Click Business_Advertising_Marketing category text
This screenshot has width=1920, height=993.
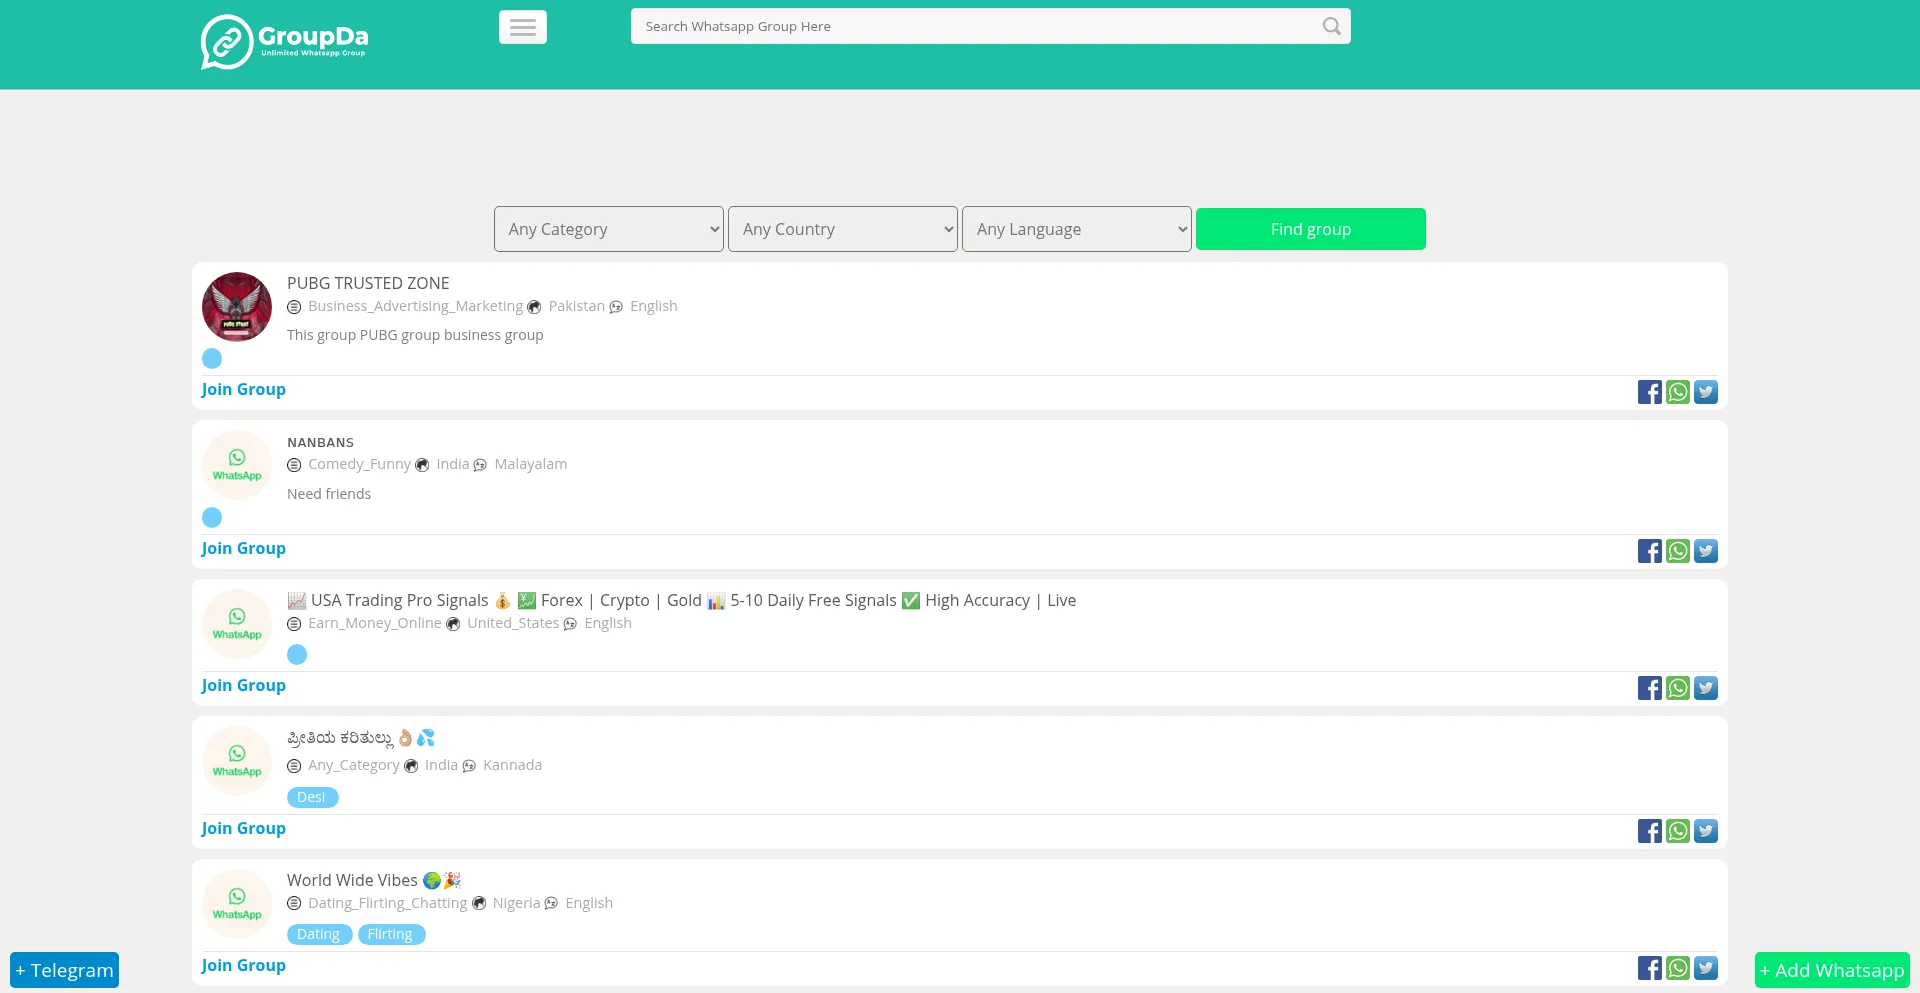click(415, 306)
